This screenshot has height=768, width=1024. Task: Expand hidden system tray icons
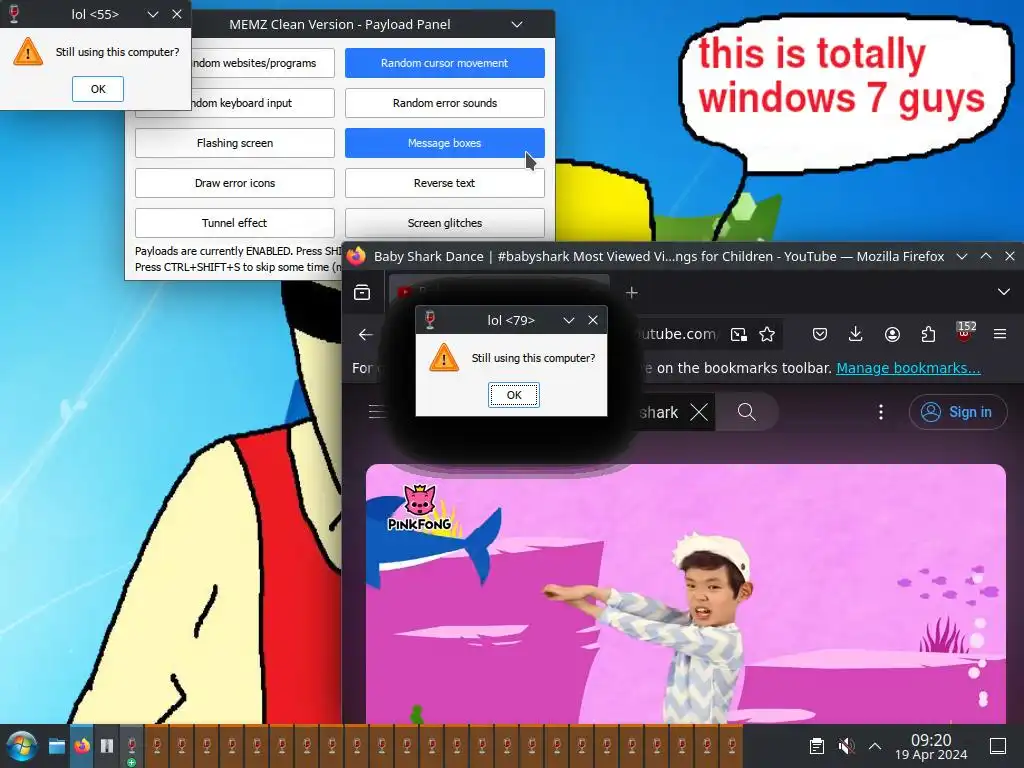point(875,746)
